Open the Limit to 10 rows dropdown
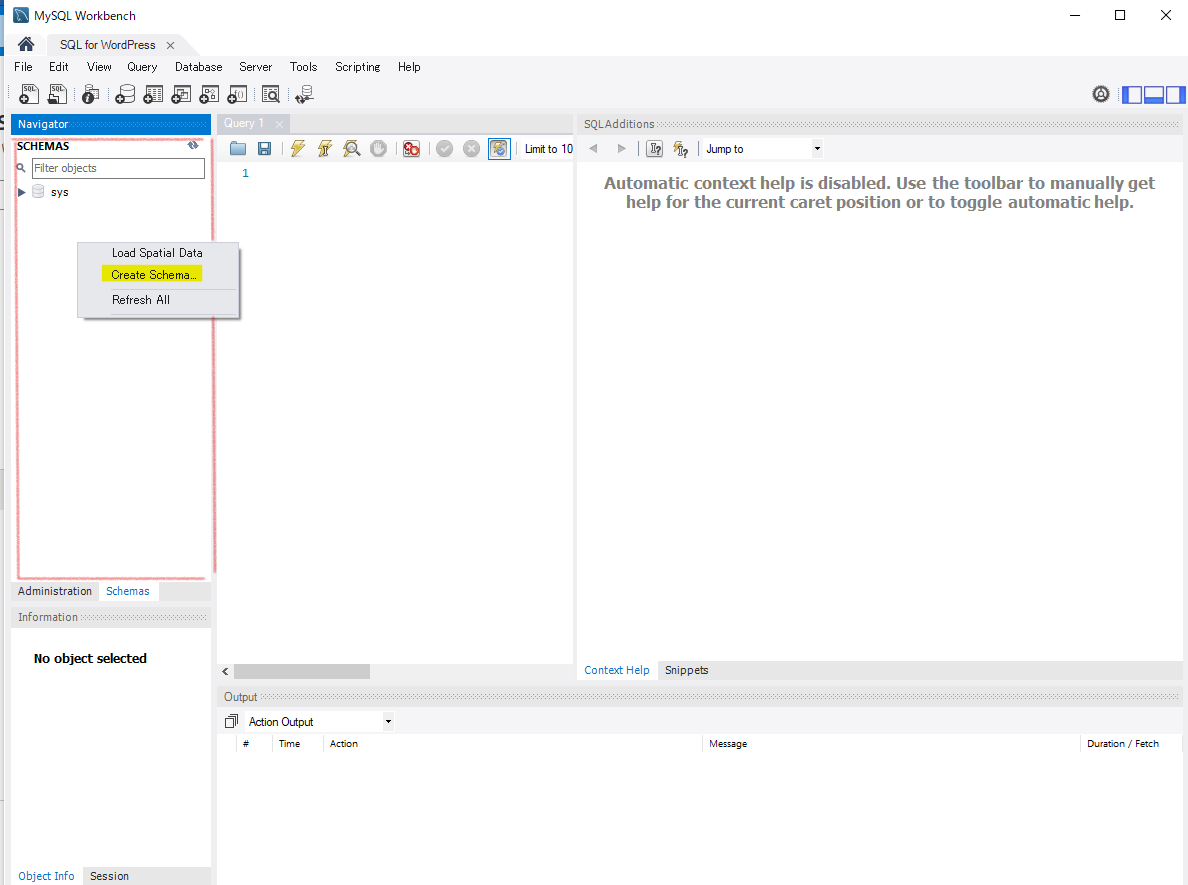Viewport: 1188px width, 885px height. click(547, 148)
